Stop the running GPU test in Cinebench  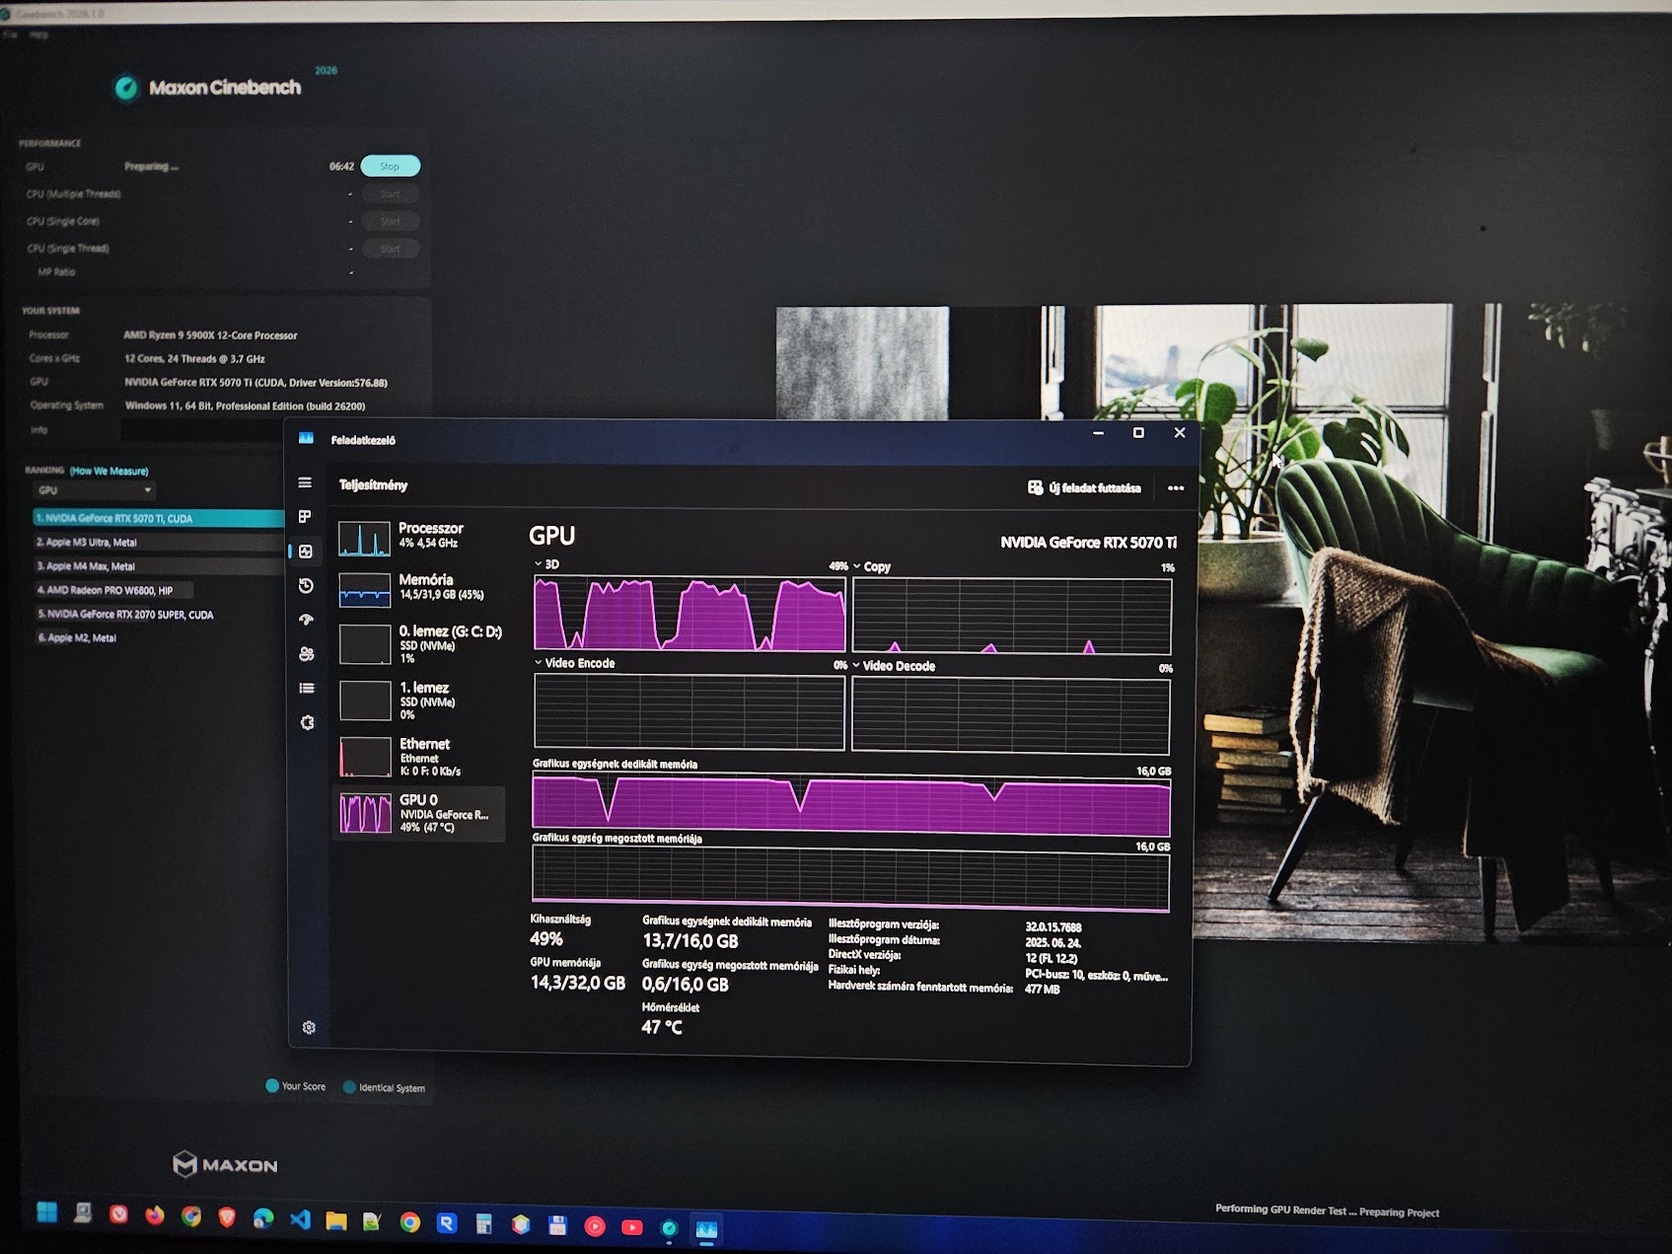point(390,166)
